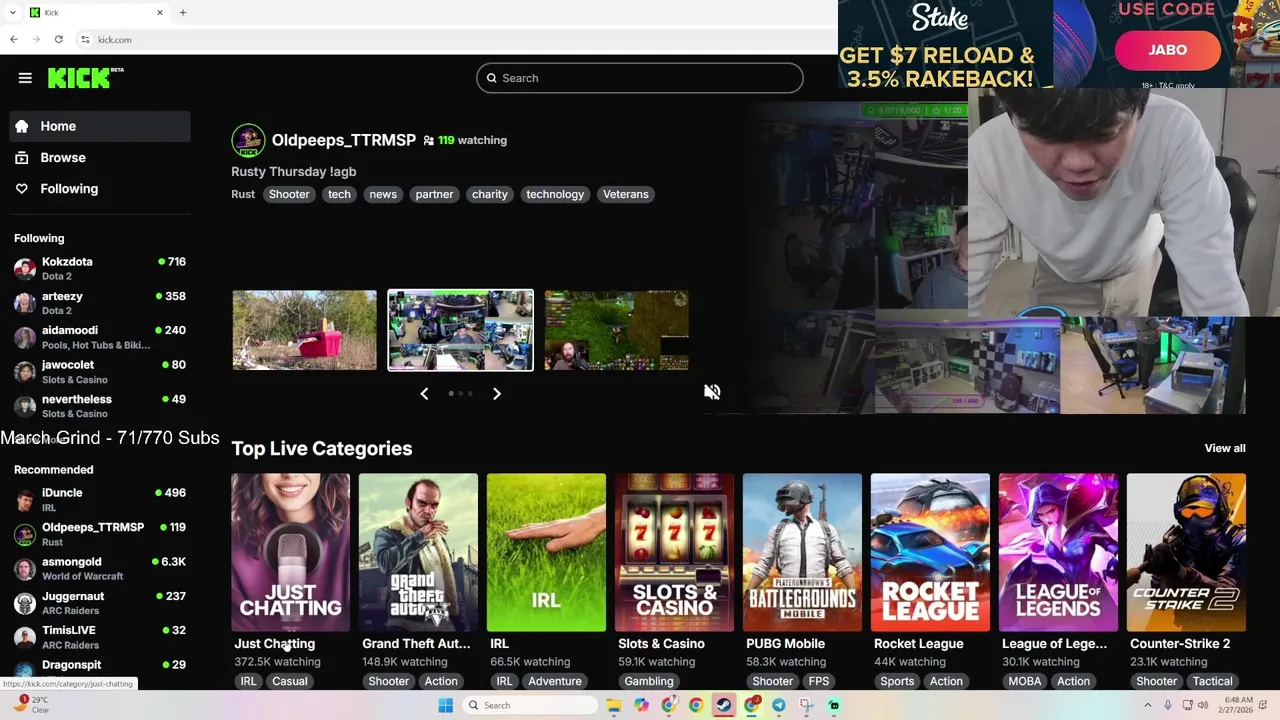
Task: Open Telegram from taskbar
Action: [779, 705]
